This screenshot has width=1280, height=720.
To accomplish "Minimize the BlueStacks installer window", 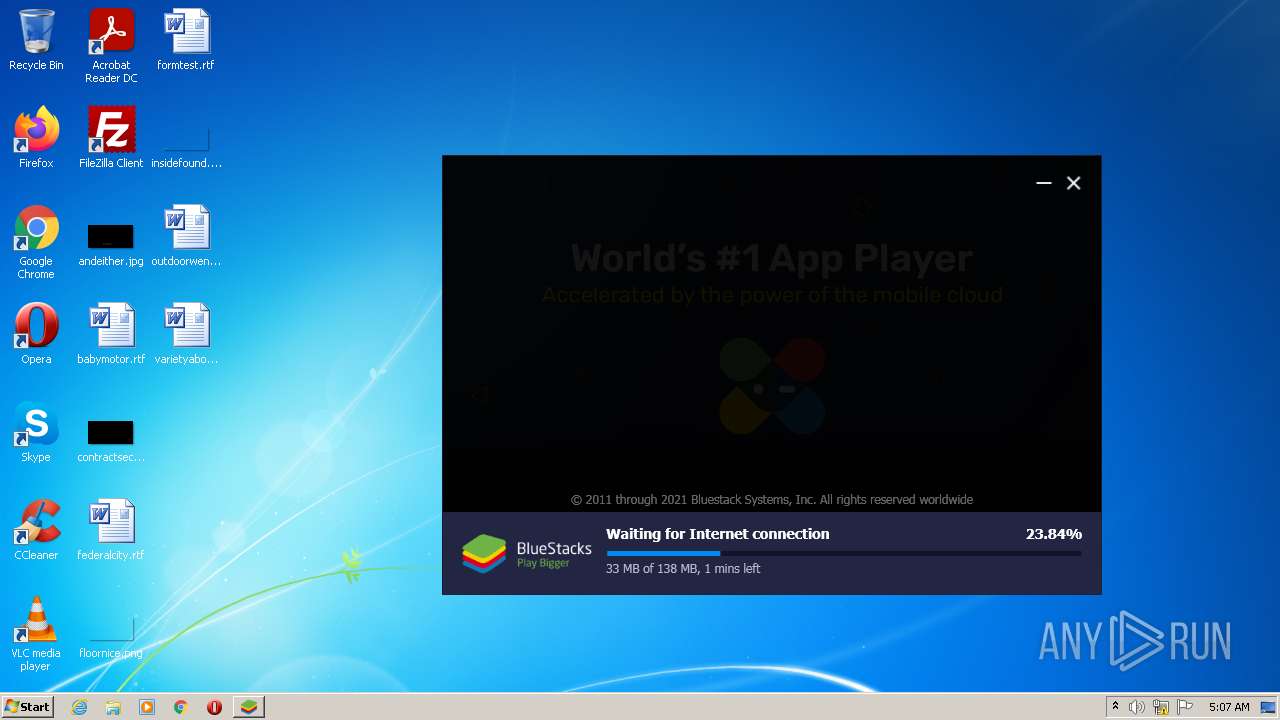I will (x=1044, y=183).
